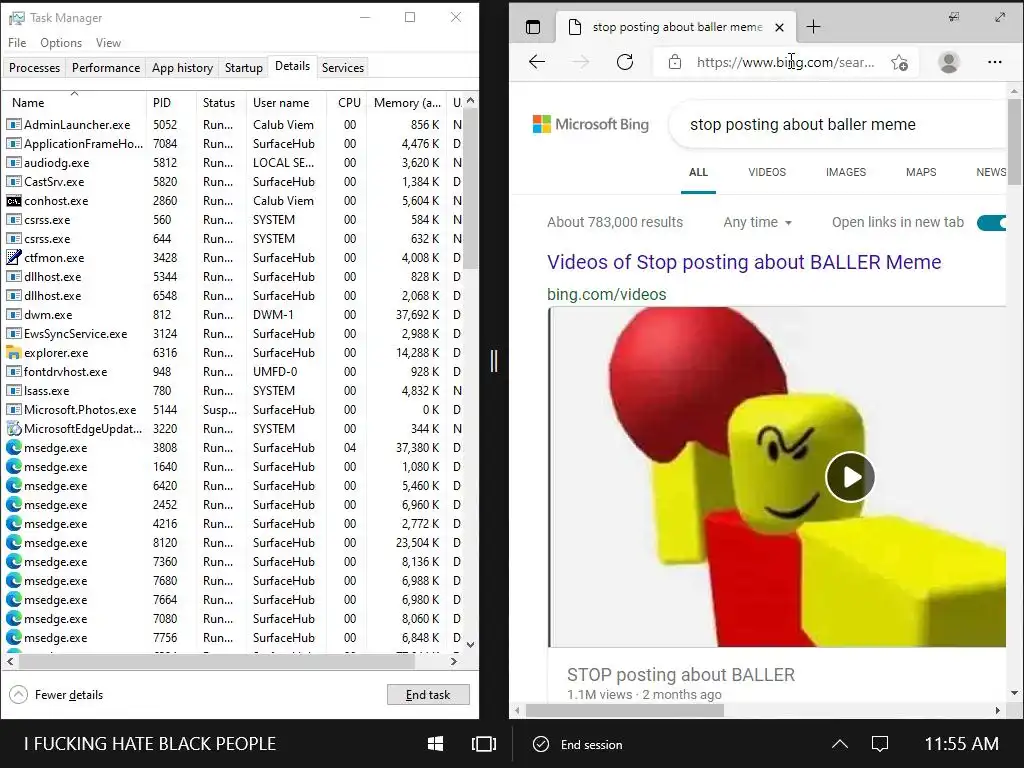The height and width of the screenshot is (768, 1024).
Task: Click the Microsoft Bing logo
Action: (x=591, y=124)
